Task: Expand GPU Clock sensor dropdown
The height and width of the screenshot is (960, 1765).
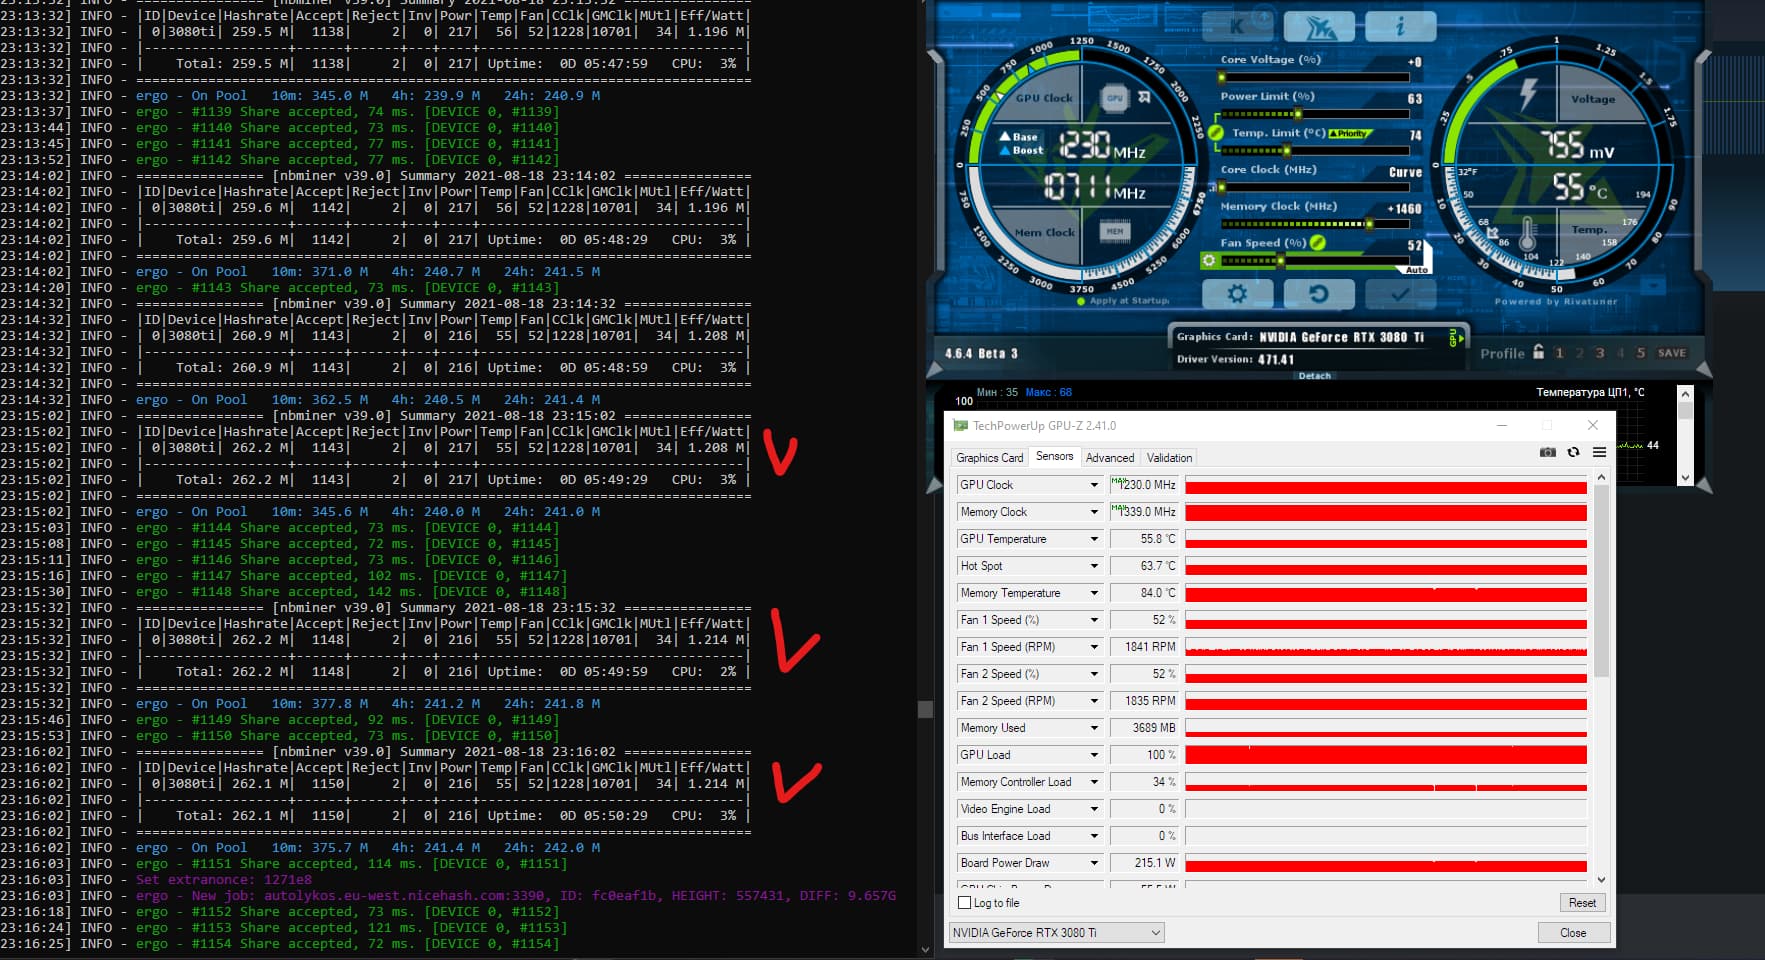Action: (x=1094, y=485)
